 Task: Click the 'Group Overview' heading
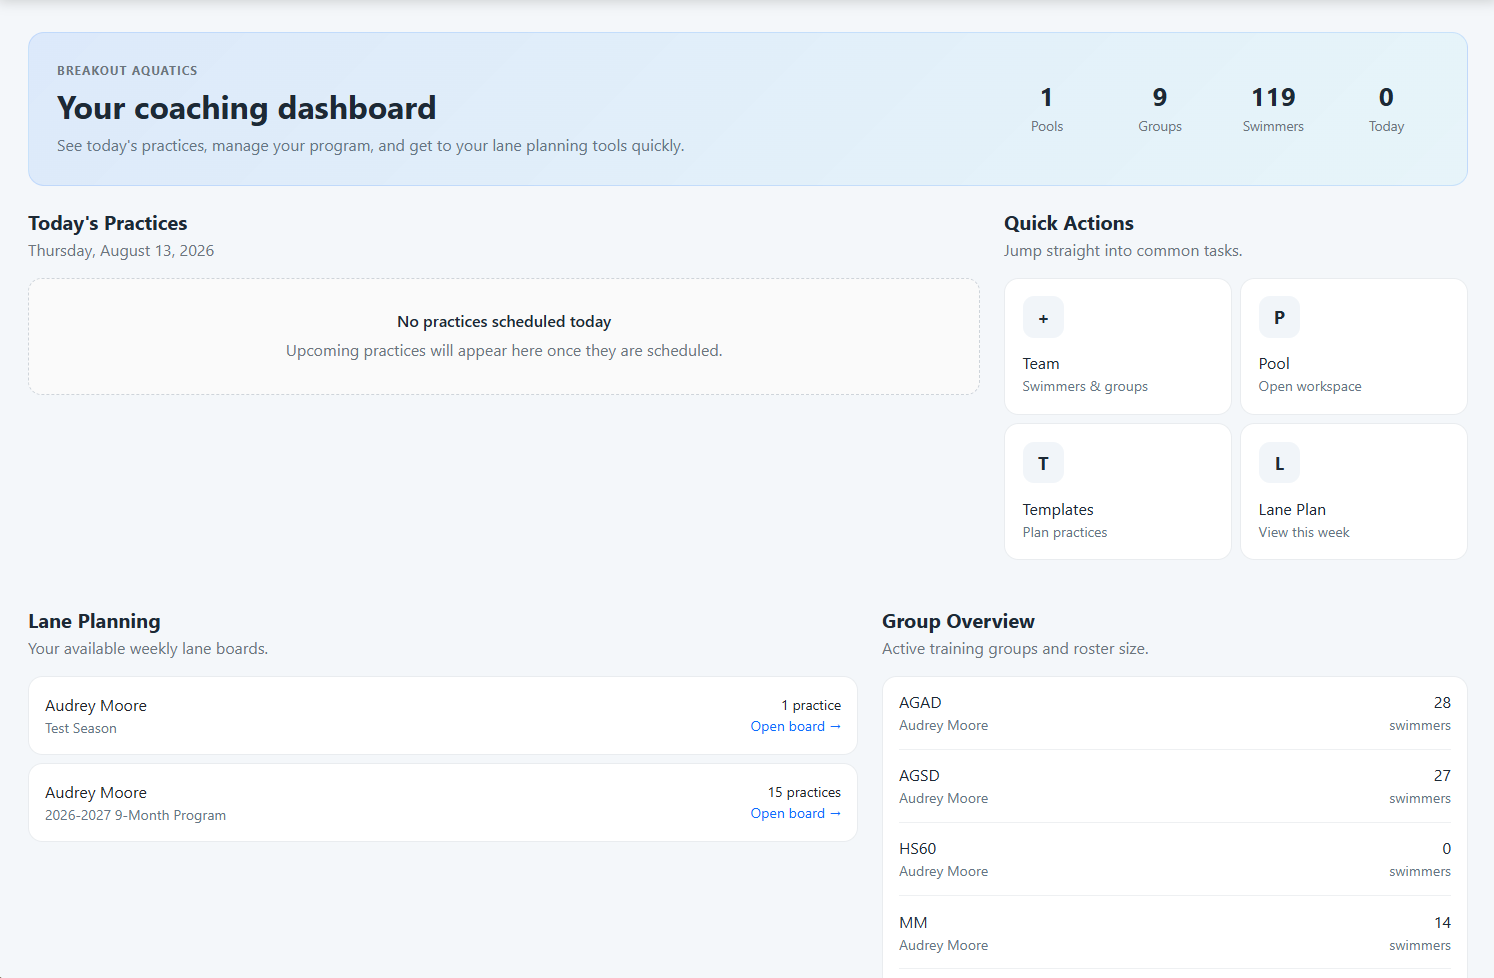click(x=958, y=621)
